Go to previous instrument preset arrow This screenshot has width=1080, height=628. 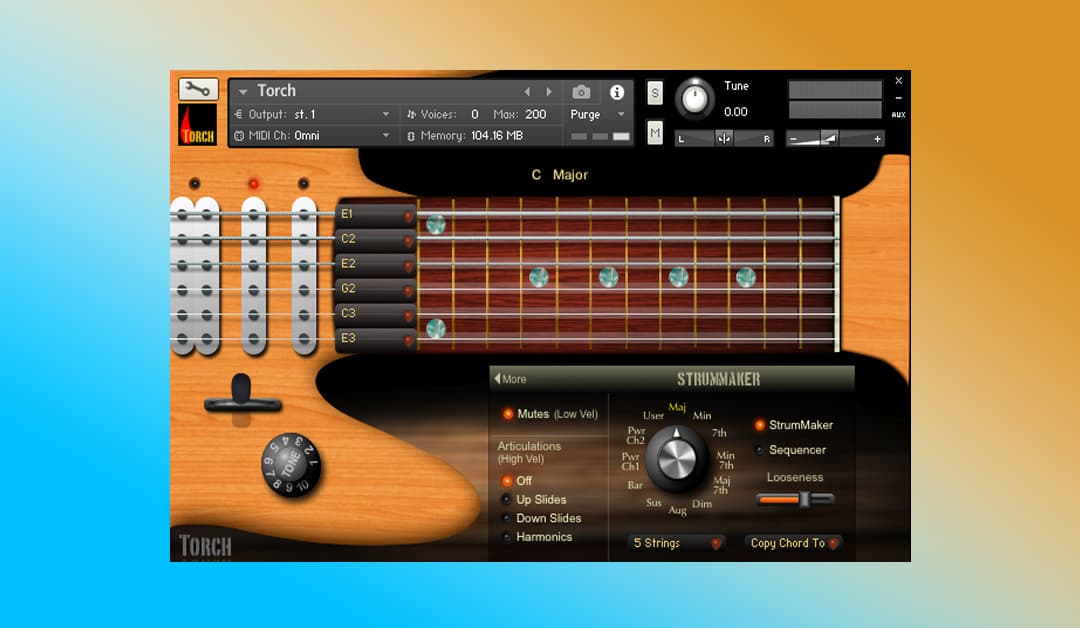coord(527,92)
